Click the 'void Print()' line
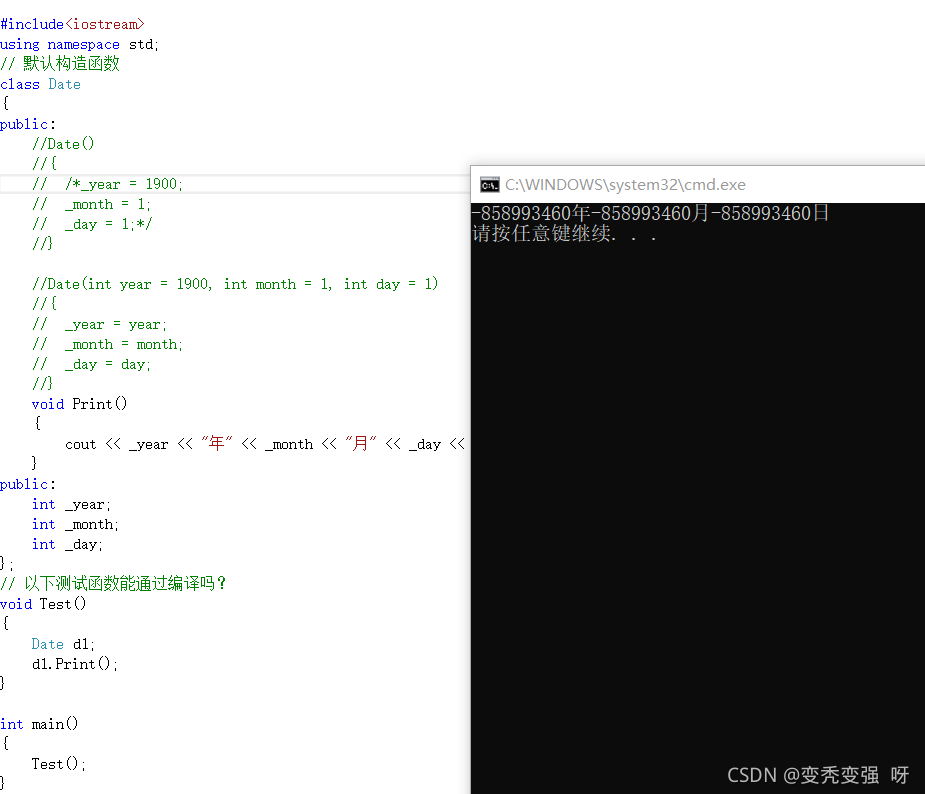This screenshot has height=794, width=925. (79, 404)
